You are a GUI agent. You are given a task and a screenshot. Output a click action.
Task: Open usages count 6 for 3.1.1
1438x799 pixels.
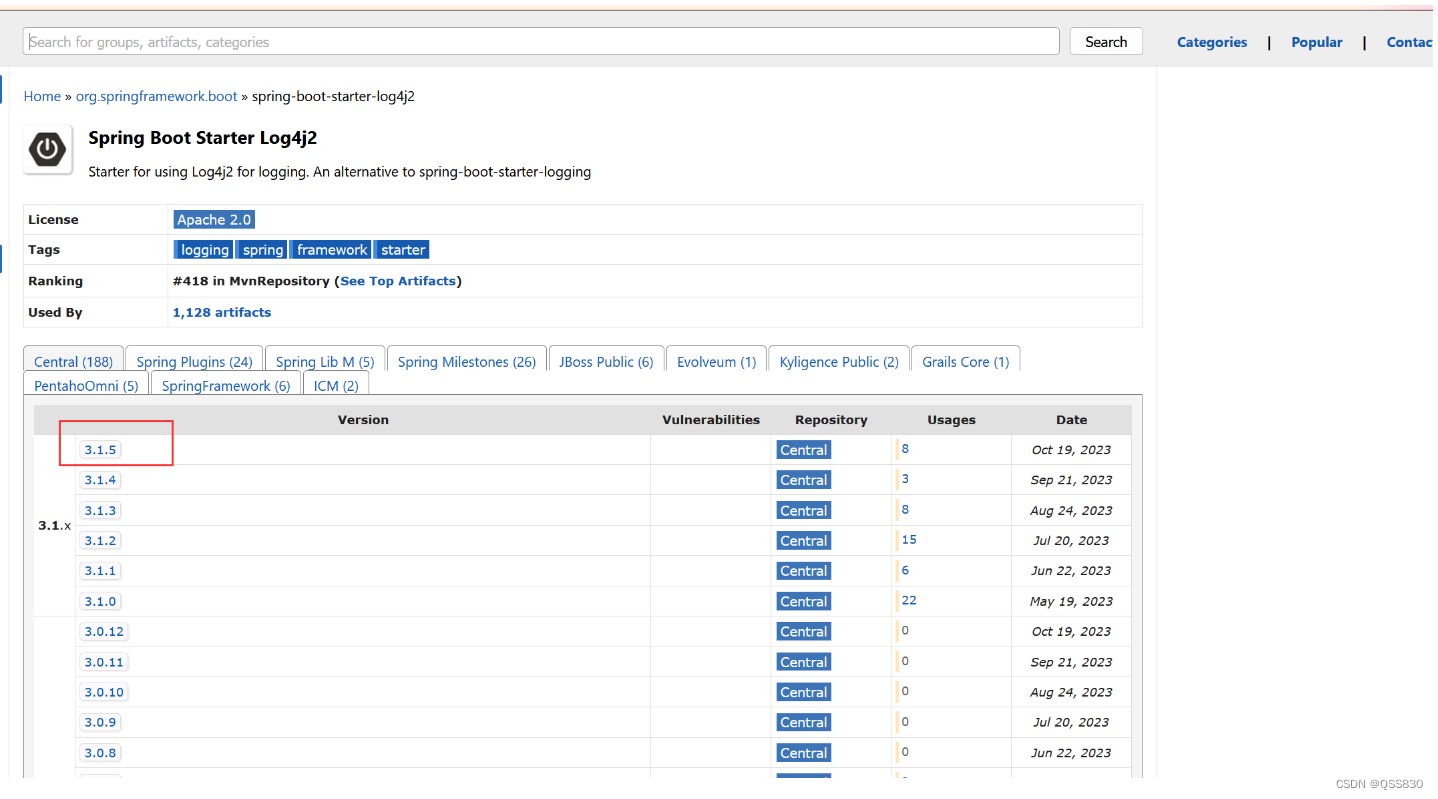tap(905, 570)
